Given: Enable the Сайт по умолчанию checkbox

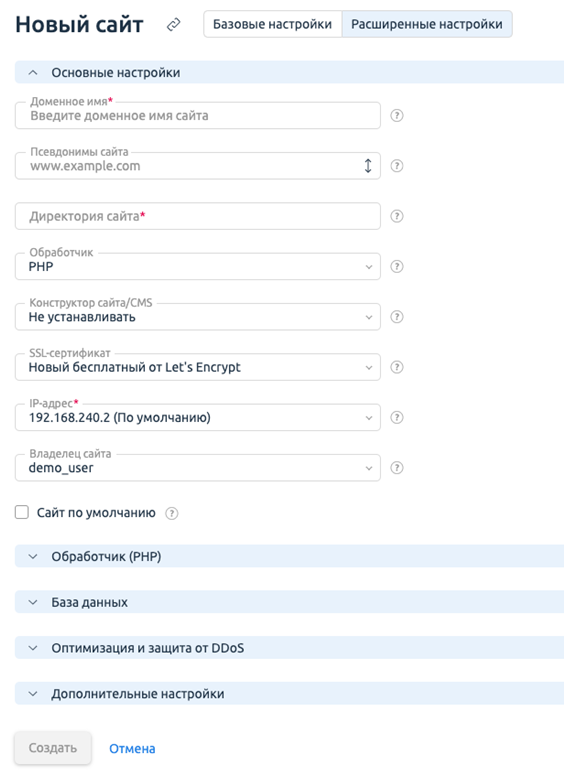Looking at the screenshot, I should [x=22, y=513].
